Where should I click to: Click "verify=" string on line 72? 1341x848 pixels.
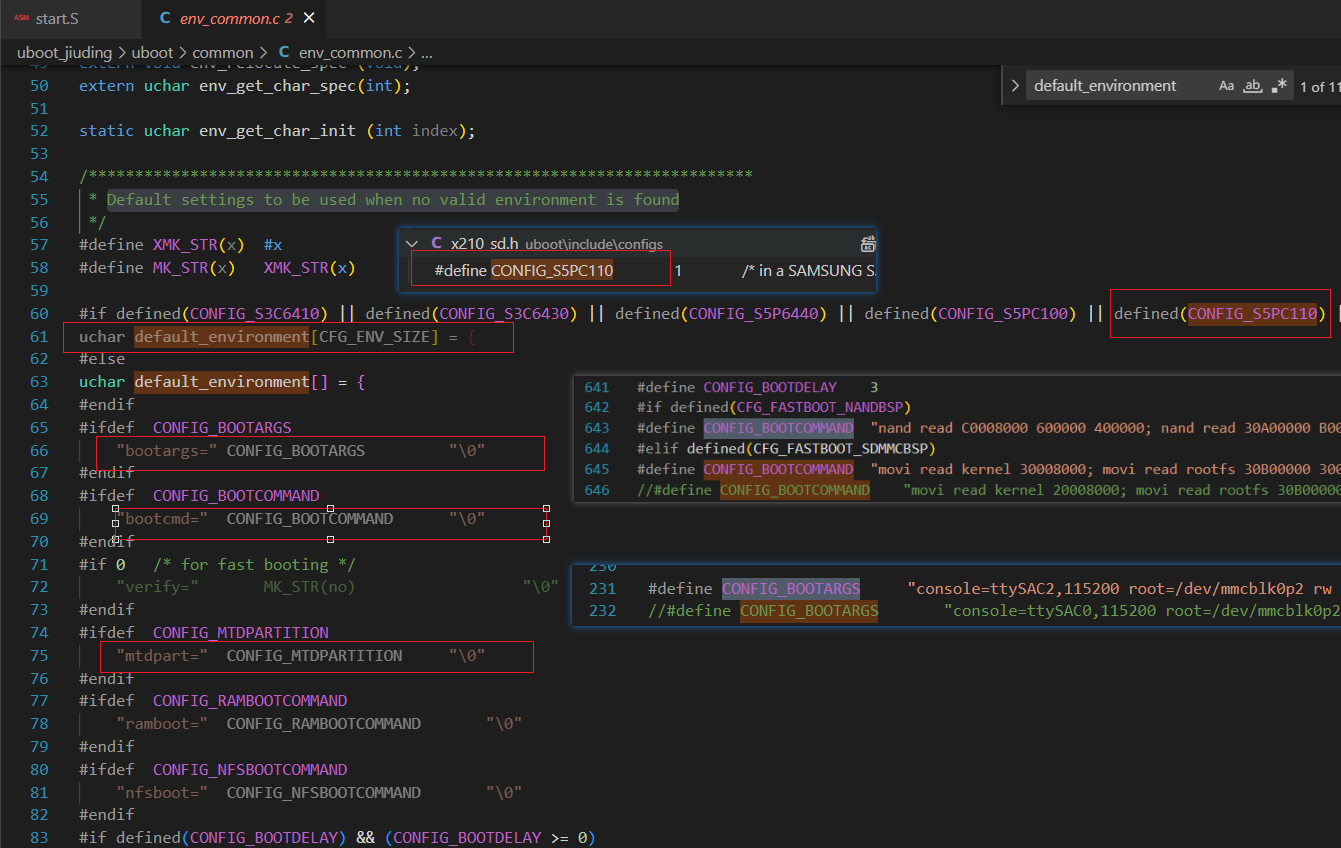coord(158,587)
